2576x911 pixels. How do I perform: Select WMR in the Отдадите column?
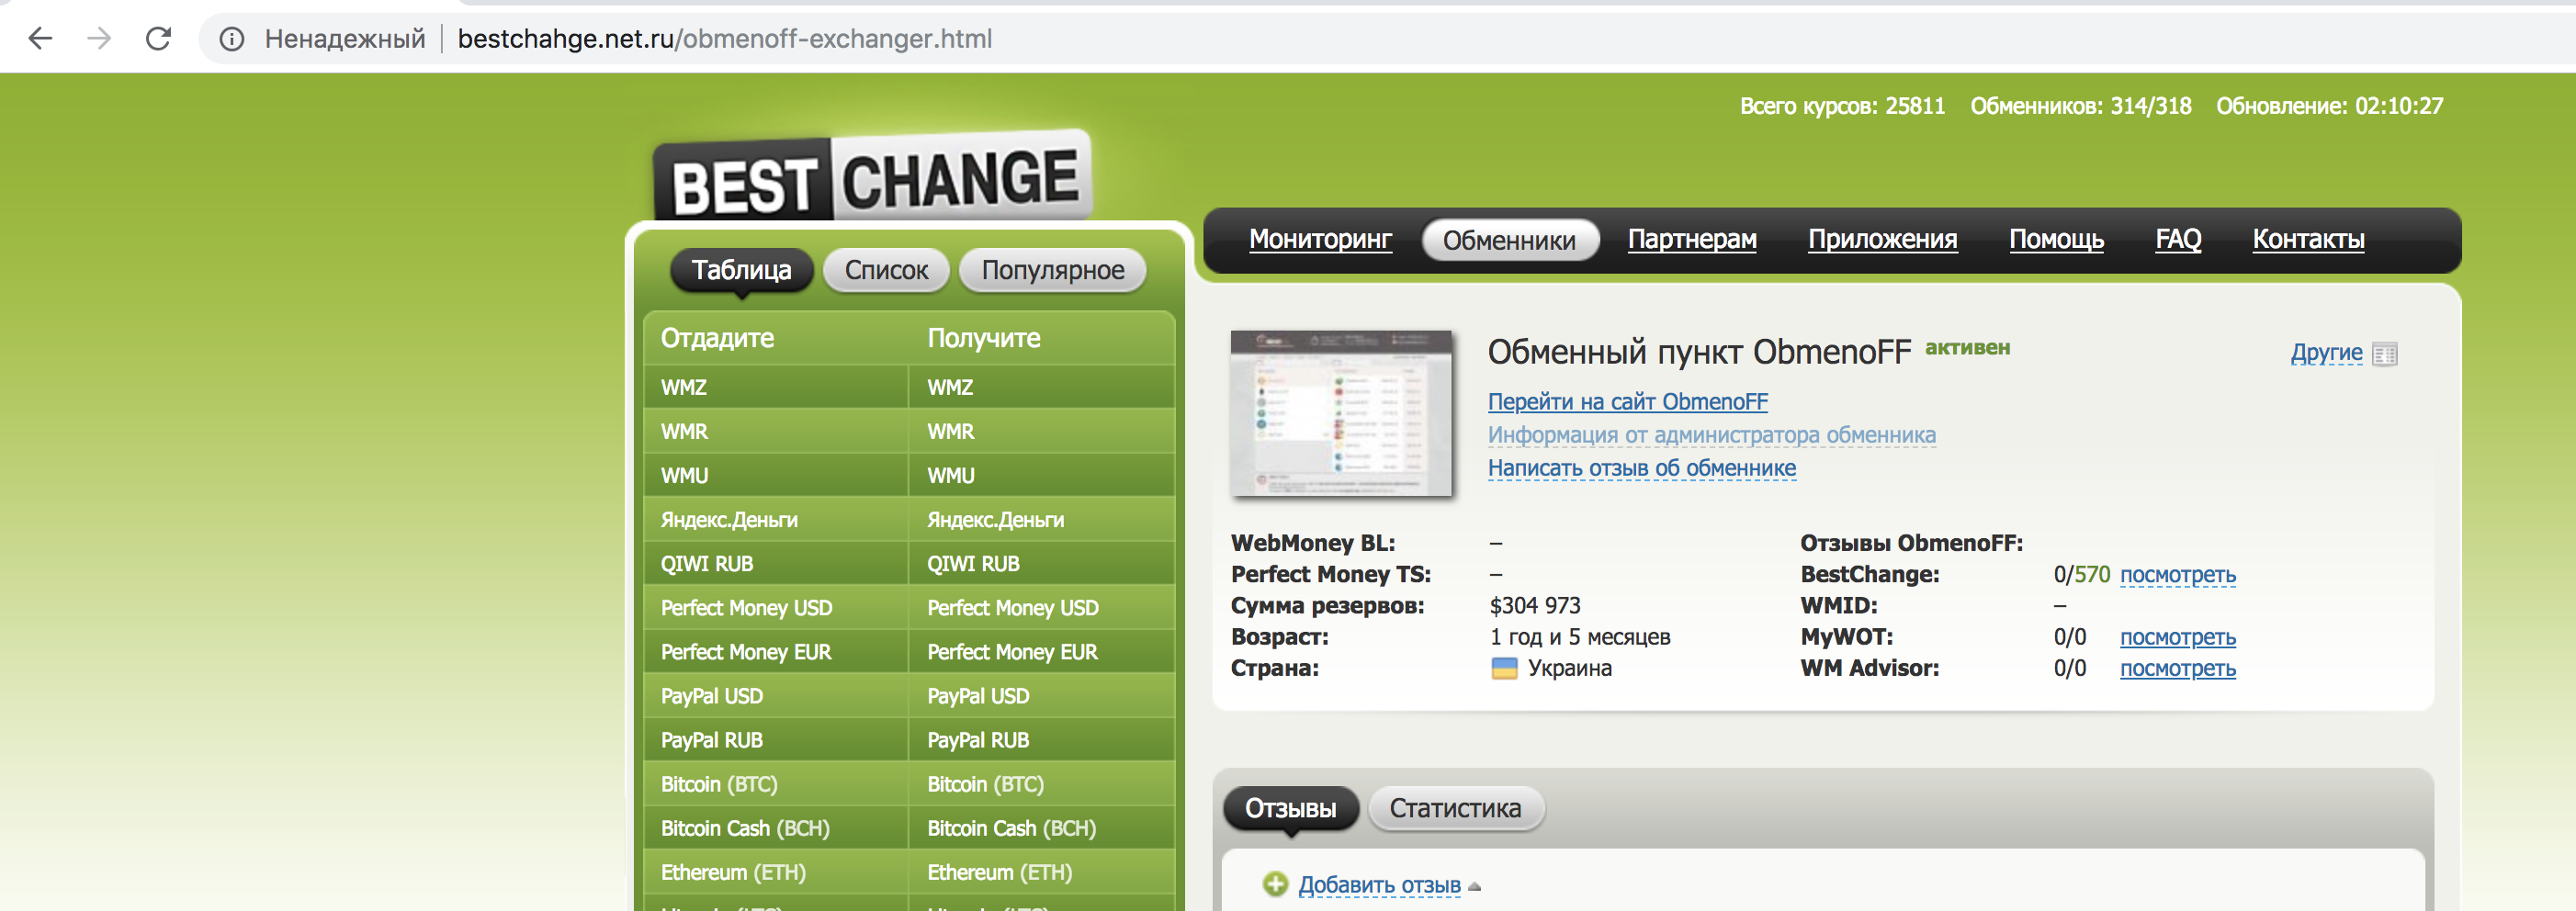776,431
